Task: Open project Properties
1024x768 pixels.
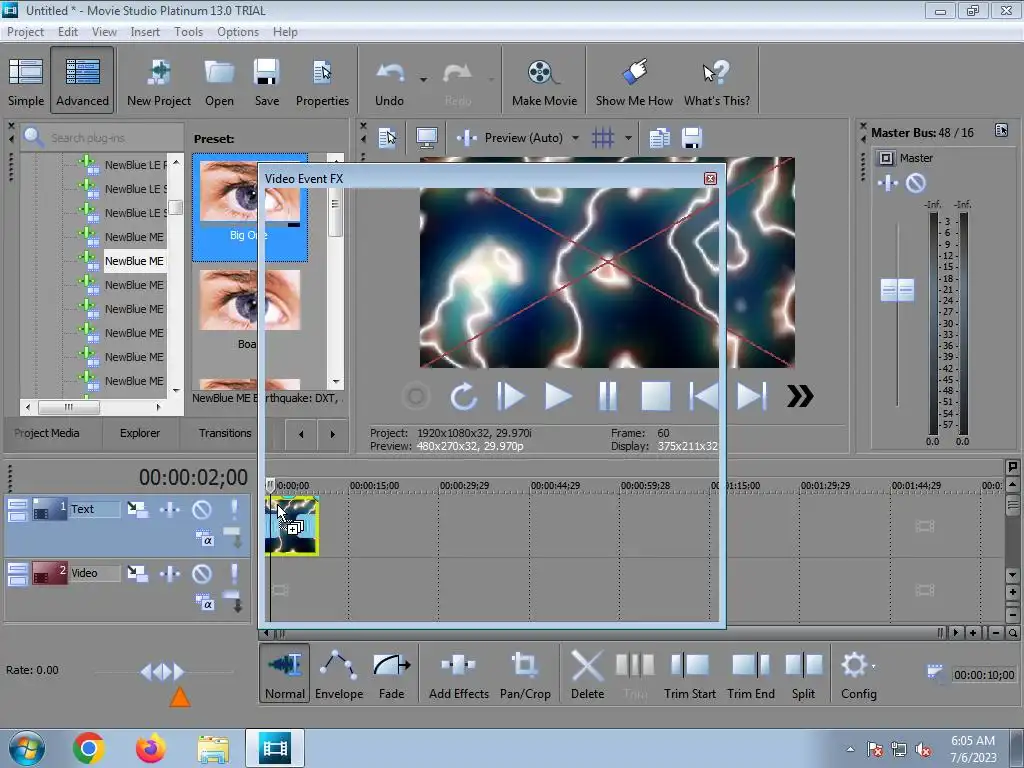Action: [322, 82]
